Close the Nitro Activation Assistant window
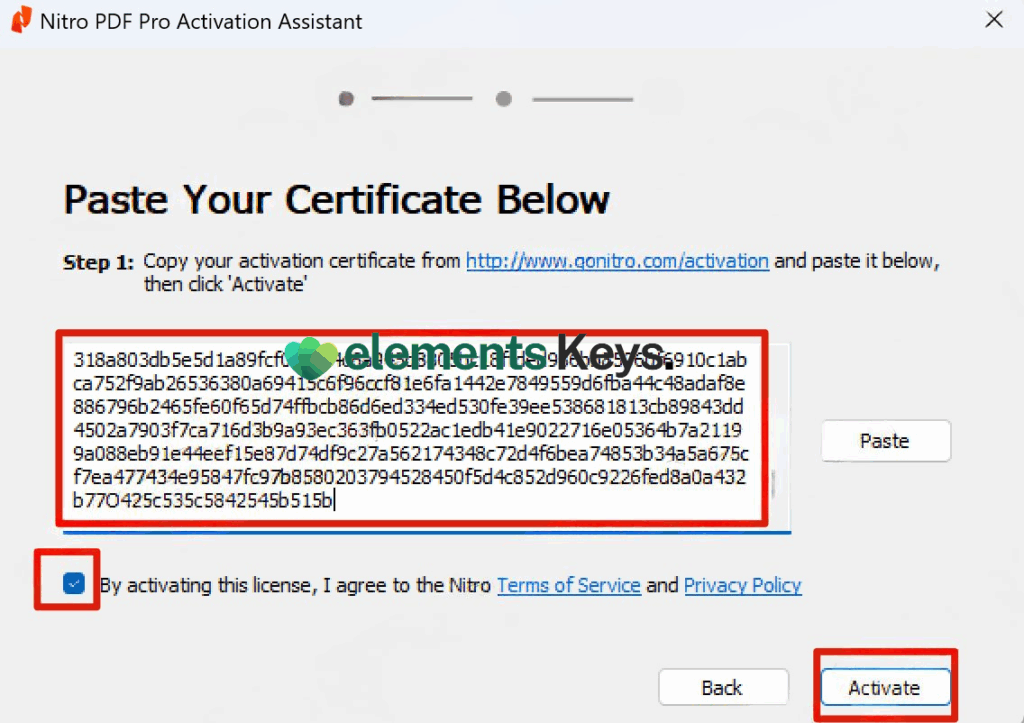 click(x=994, y=19)
